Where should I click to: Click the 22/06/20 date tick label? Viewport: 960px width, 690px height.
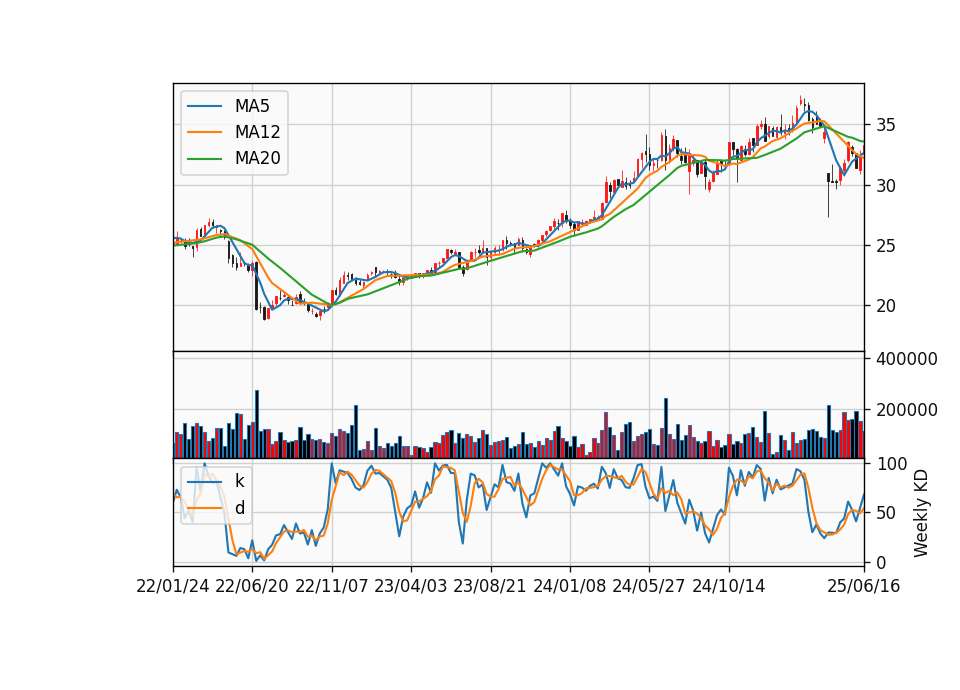point(252,587)
